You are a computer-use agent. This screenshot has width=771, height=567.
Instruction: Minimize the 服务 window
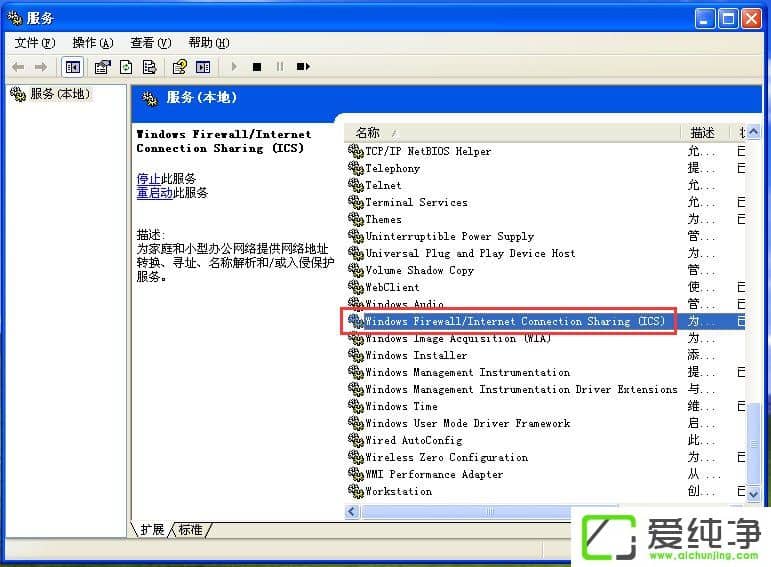pos(705,19)
